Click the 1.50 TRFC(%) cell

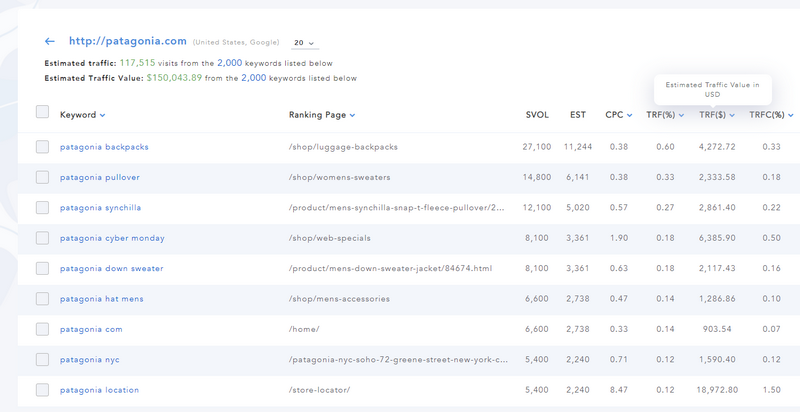click(771, 390)
